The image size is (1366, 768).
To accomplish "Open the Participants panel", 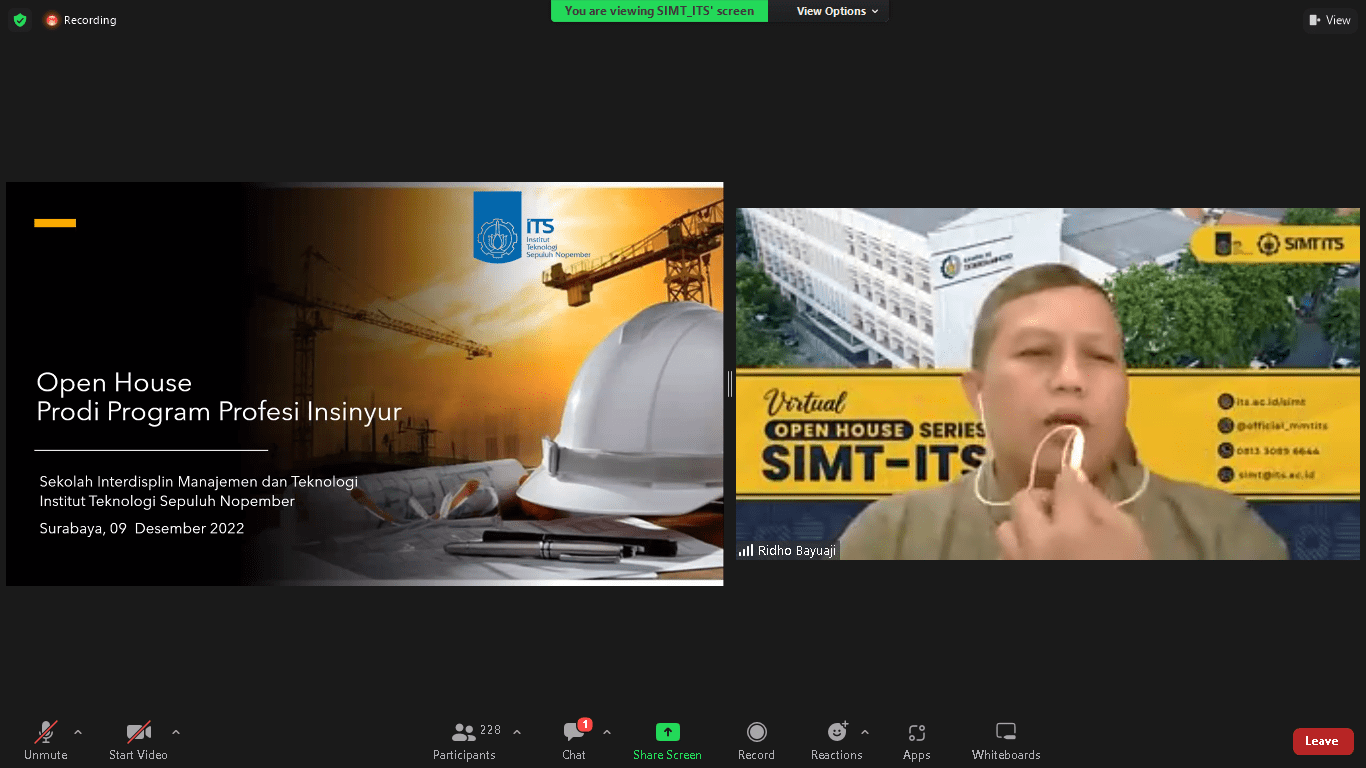I will tap(465, 740).
